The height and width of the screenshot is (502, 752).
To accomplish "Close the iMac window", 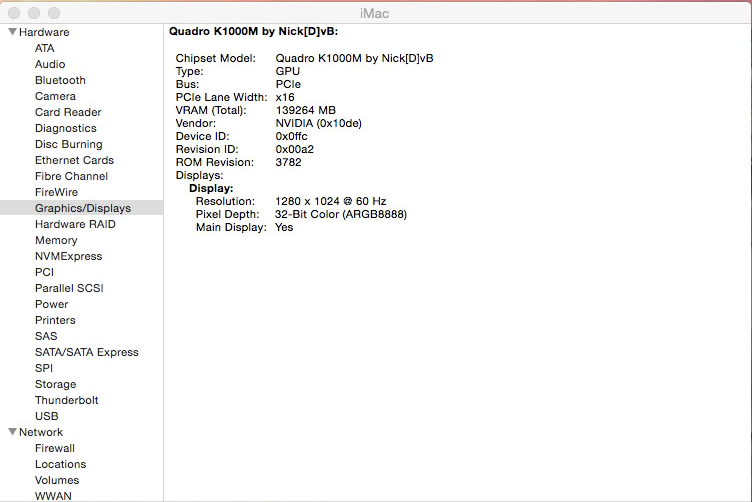I will click(x=14, y=12).
